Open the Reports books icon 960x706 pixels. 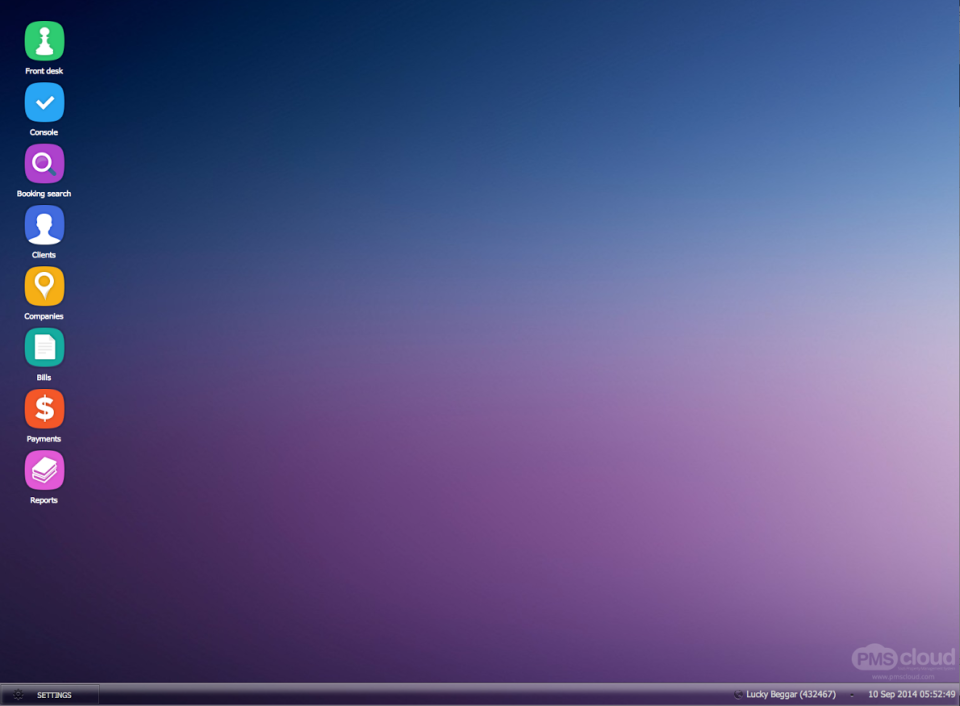point(44,470)
